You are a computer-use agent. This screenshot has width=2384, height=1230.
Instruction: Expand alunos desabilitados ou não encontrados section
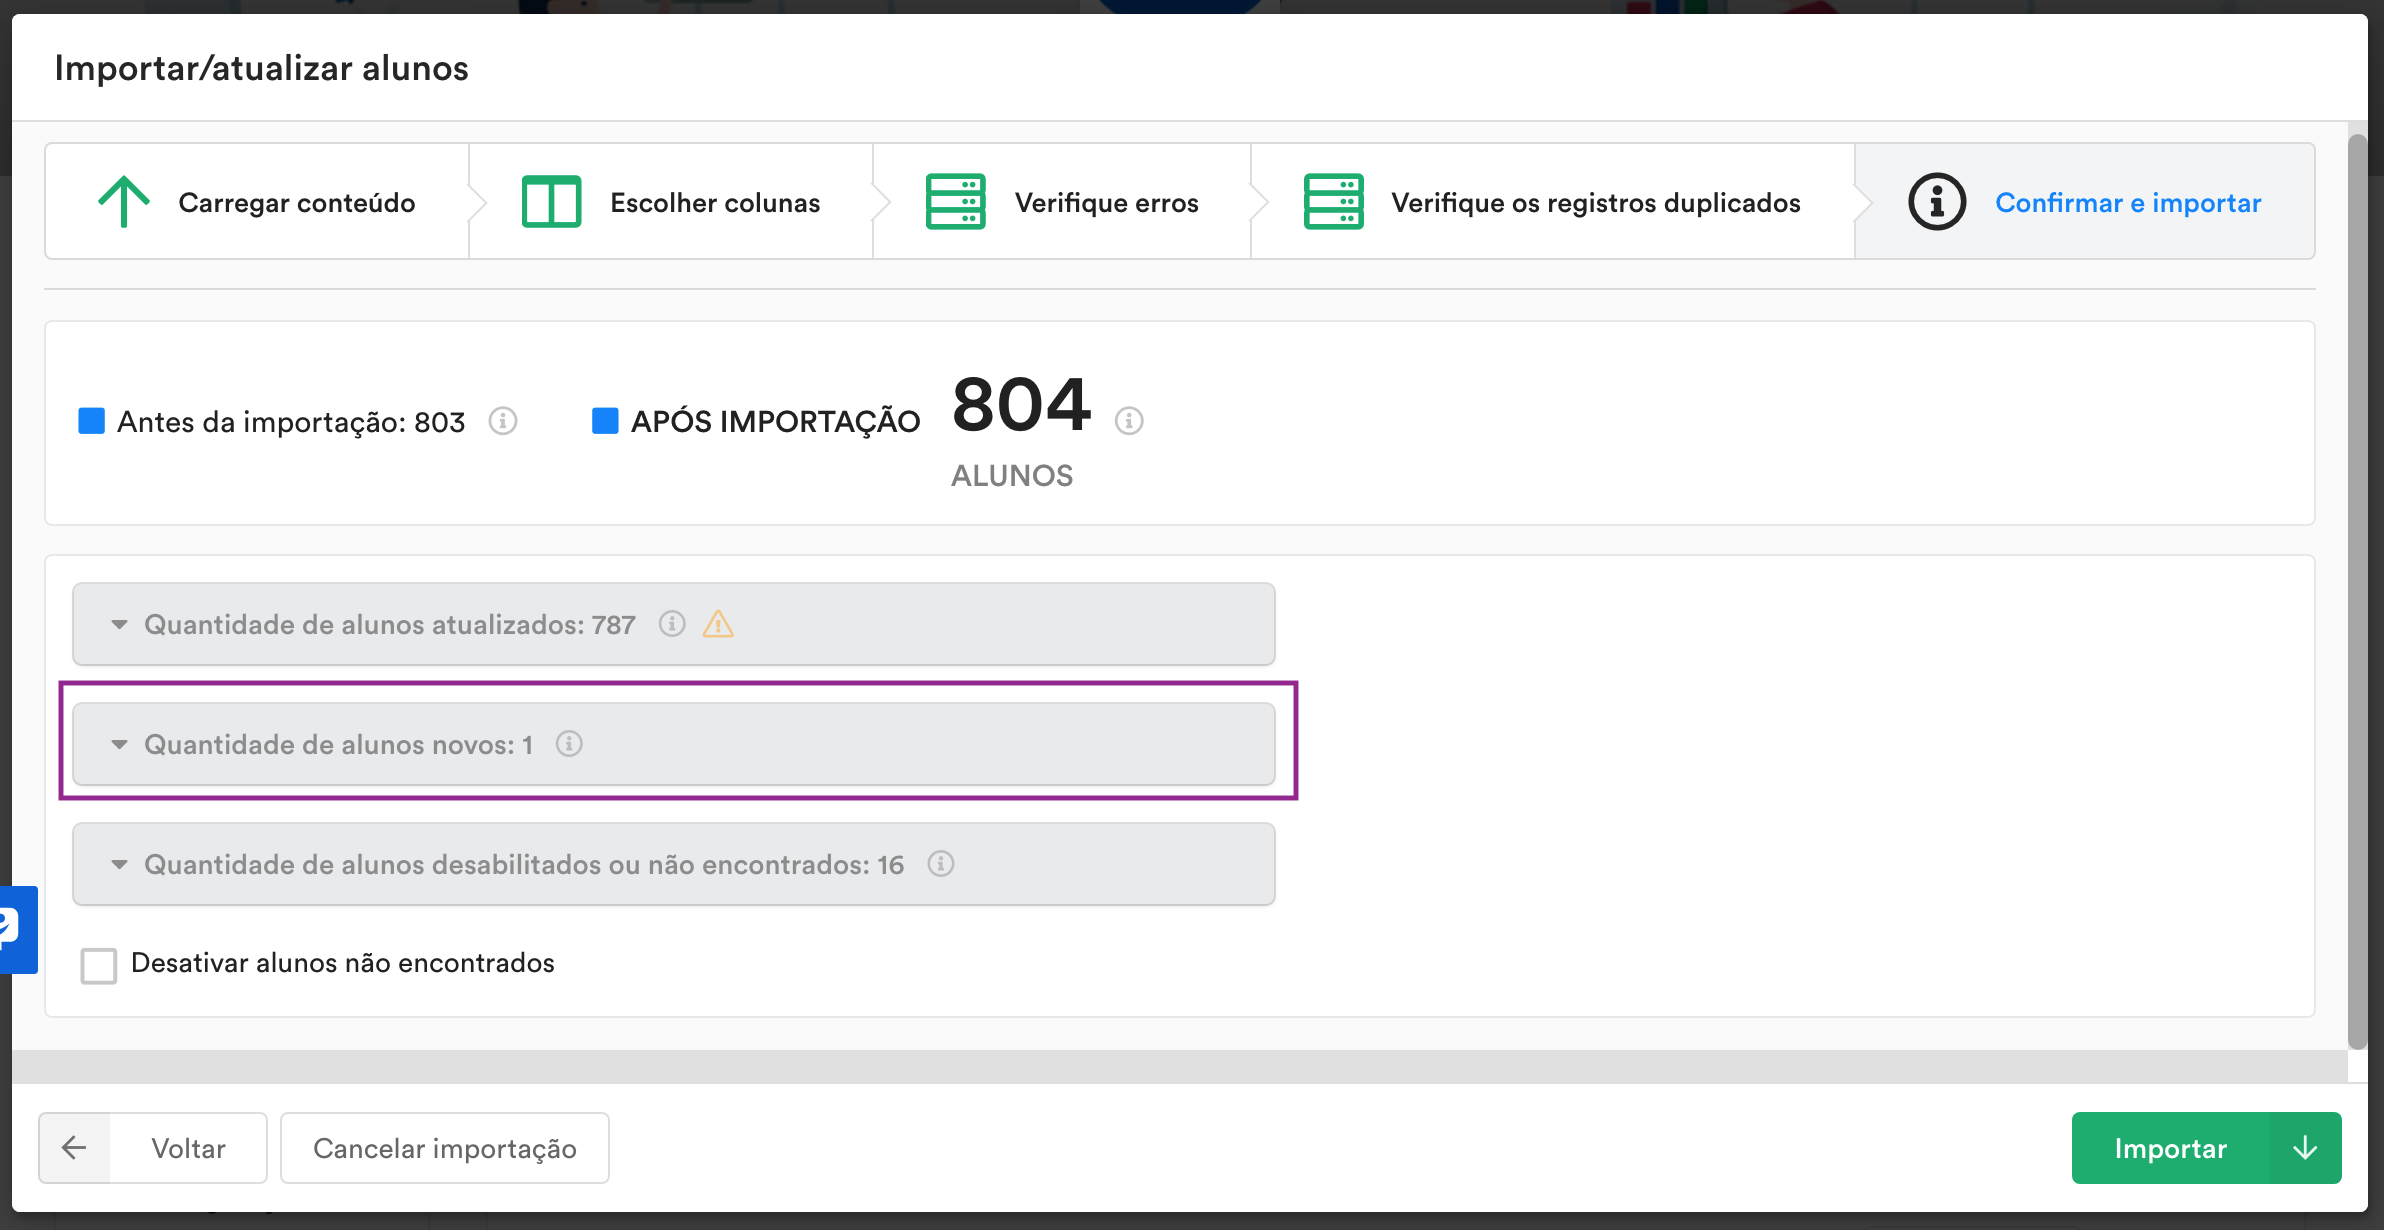tap(523, 865)
